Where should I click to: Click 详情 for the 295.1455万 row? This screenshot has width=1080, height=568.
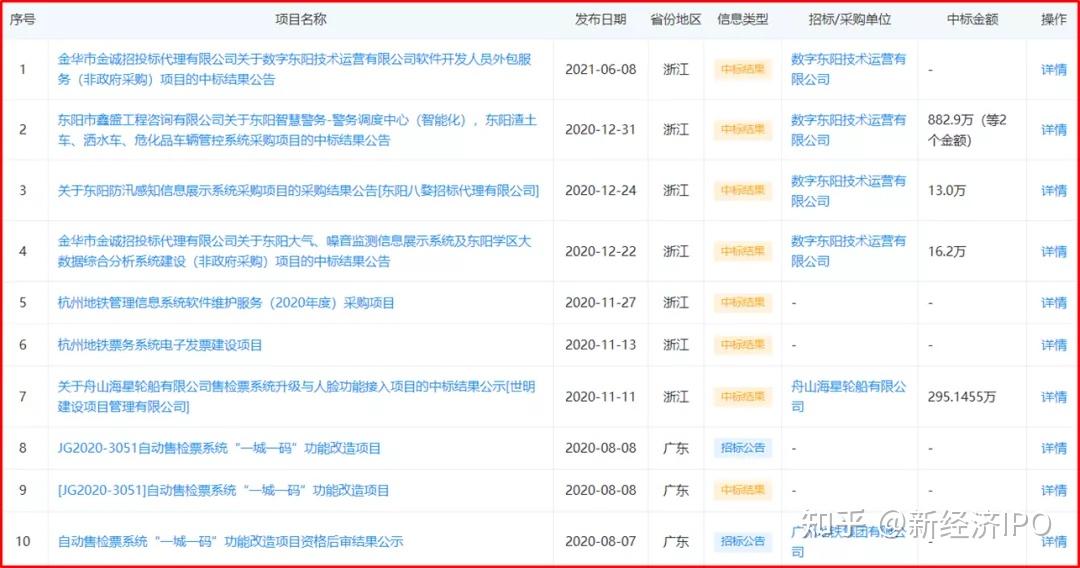[x=1053, y=397]
